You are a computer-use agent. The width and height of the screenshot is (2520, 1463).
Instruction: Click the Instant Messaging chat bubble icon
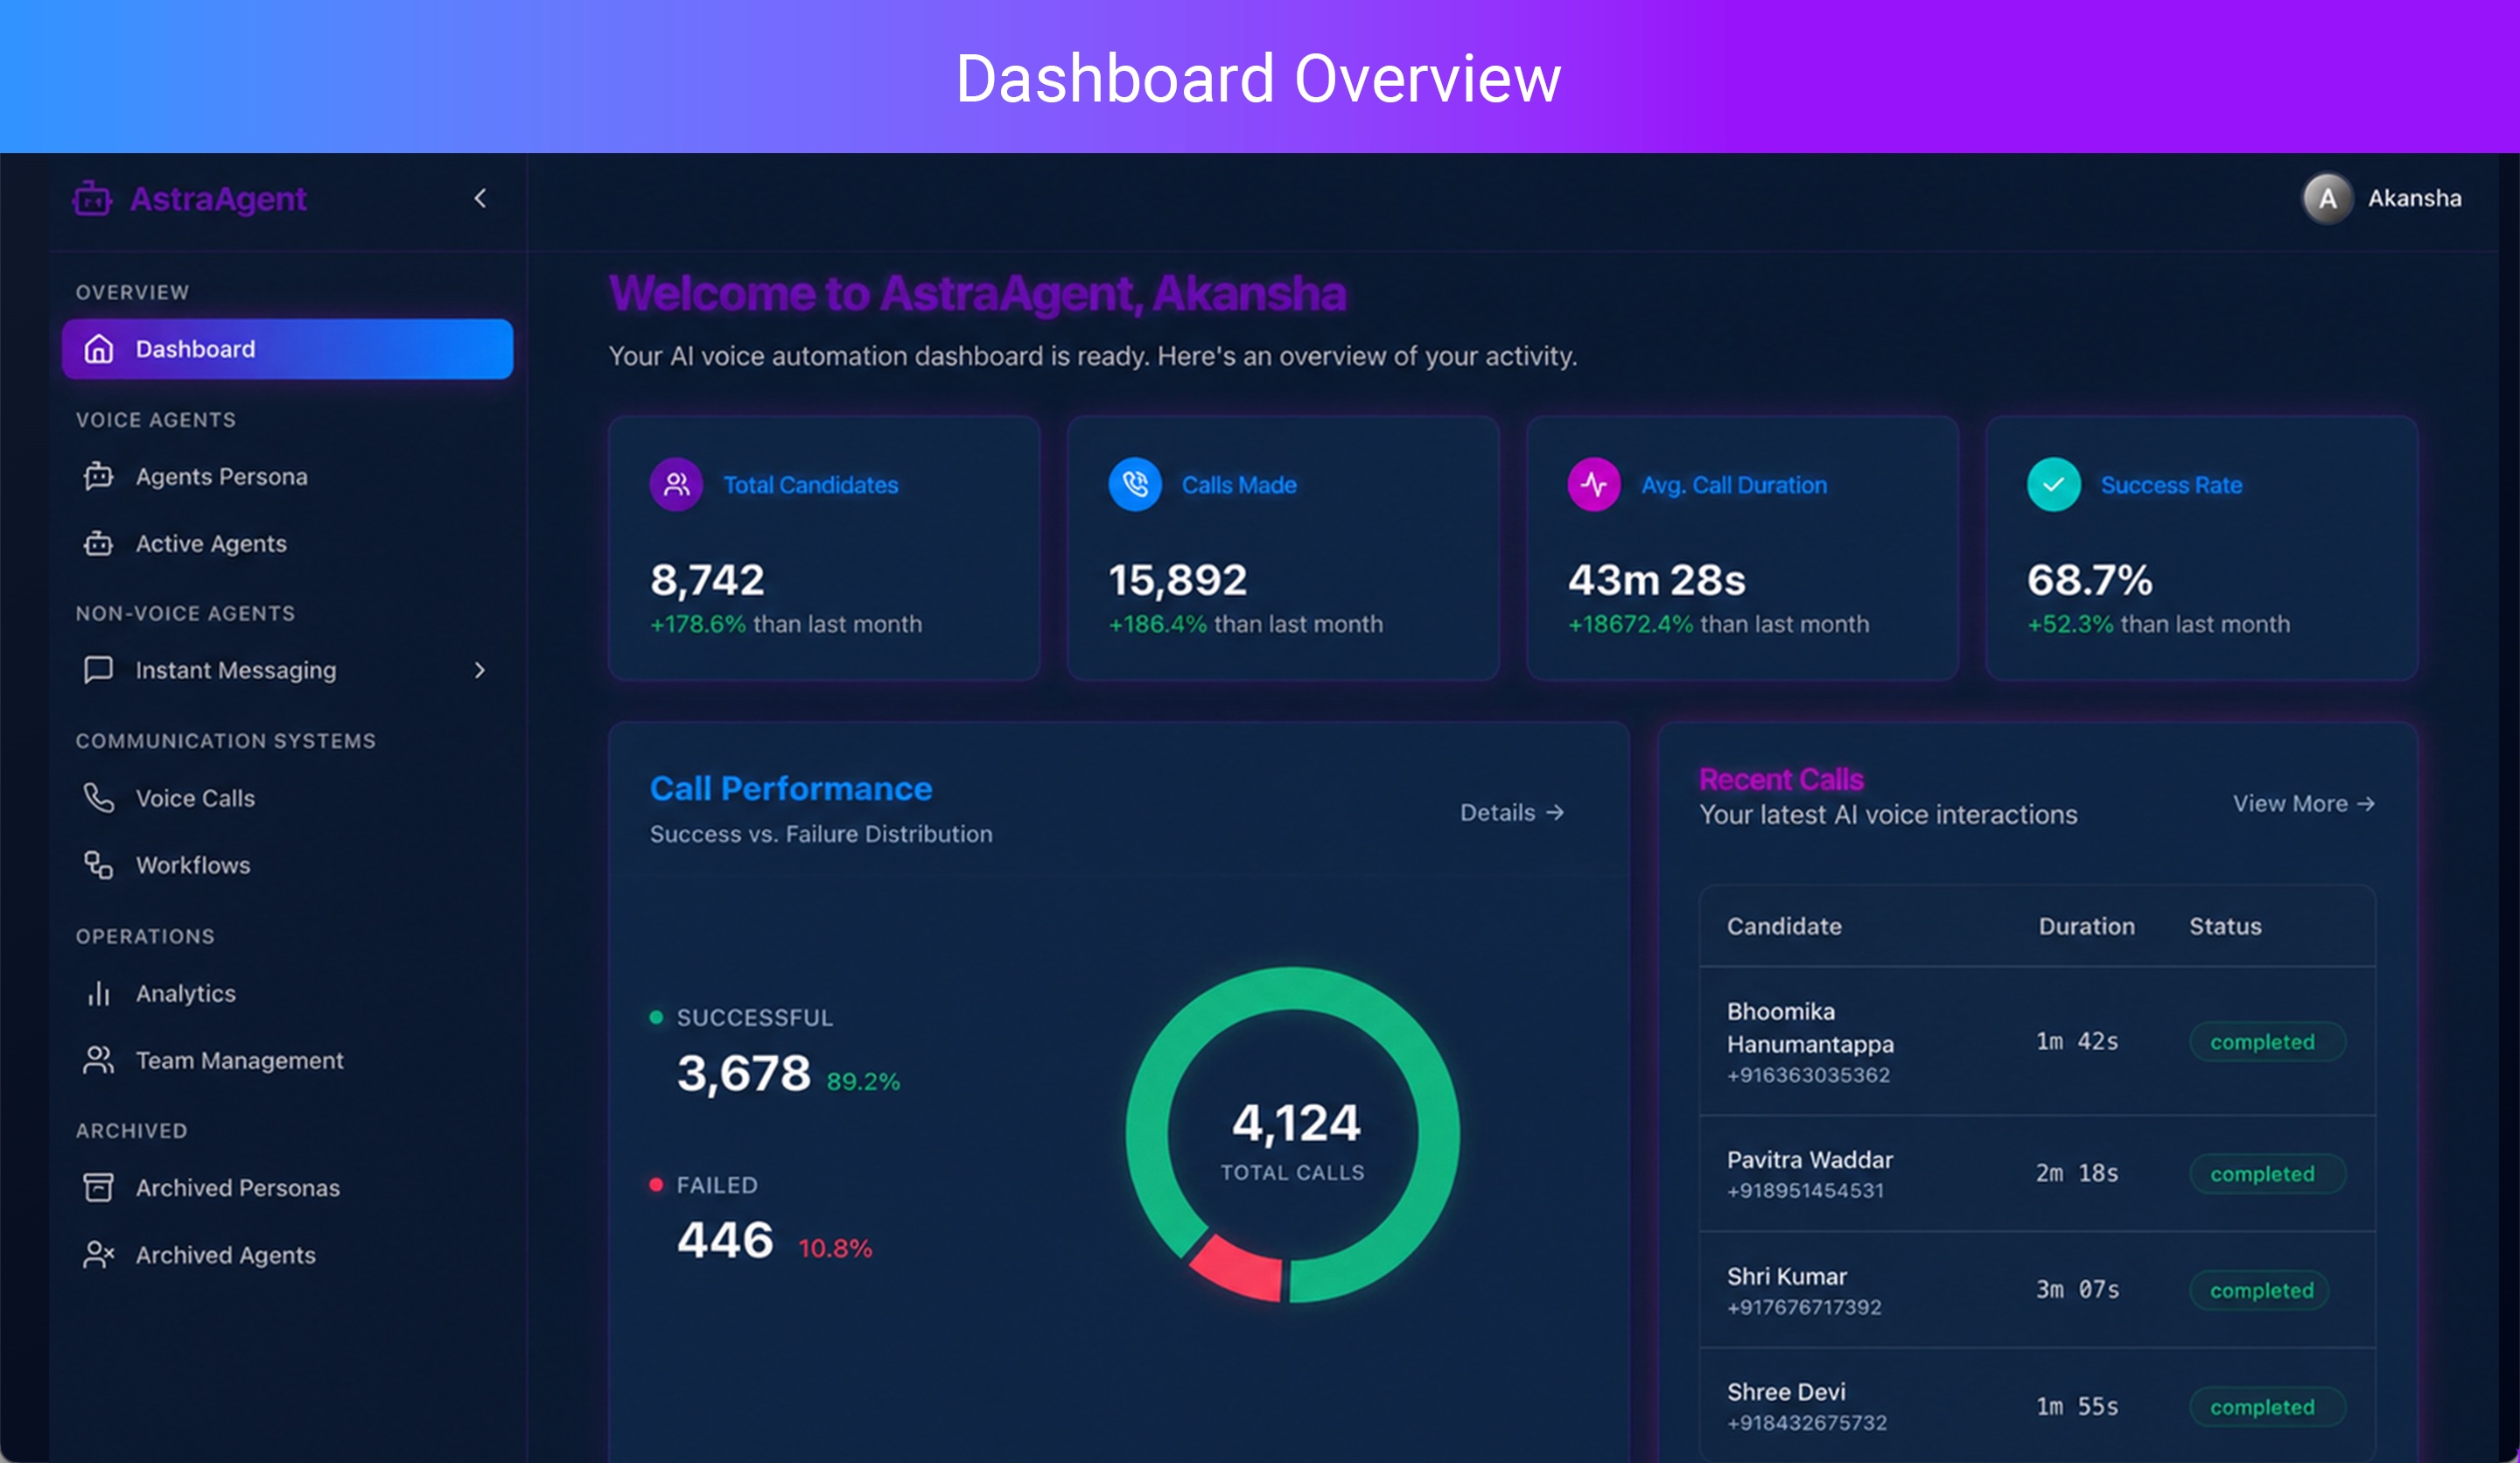coord(98,669)
